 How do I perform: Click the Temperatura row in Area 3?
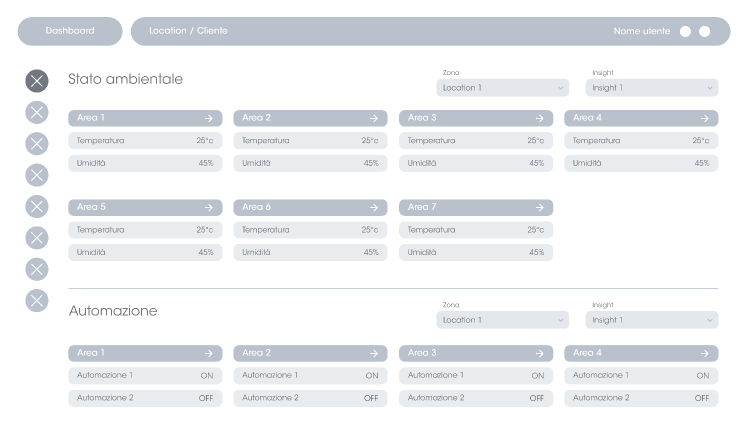(476, 141)
